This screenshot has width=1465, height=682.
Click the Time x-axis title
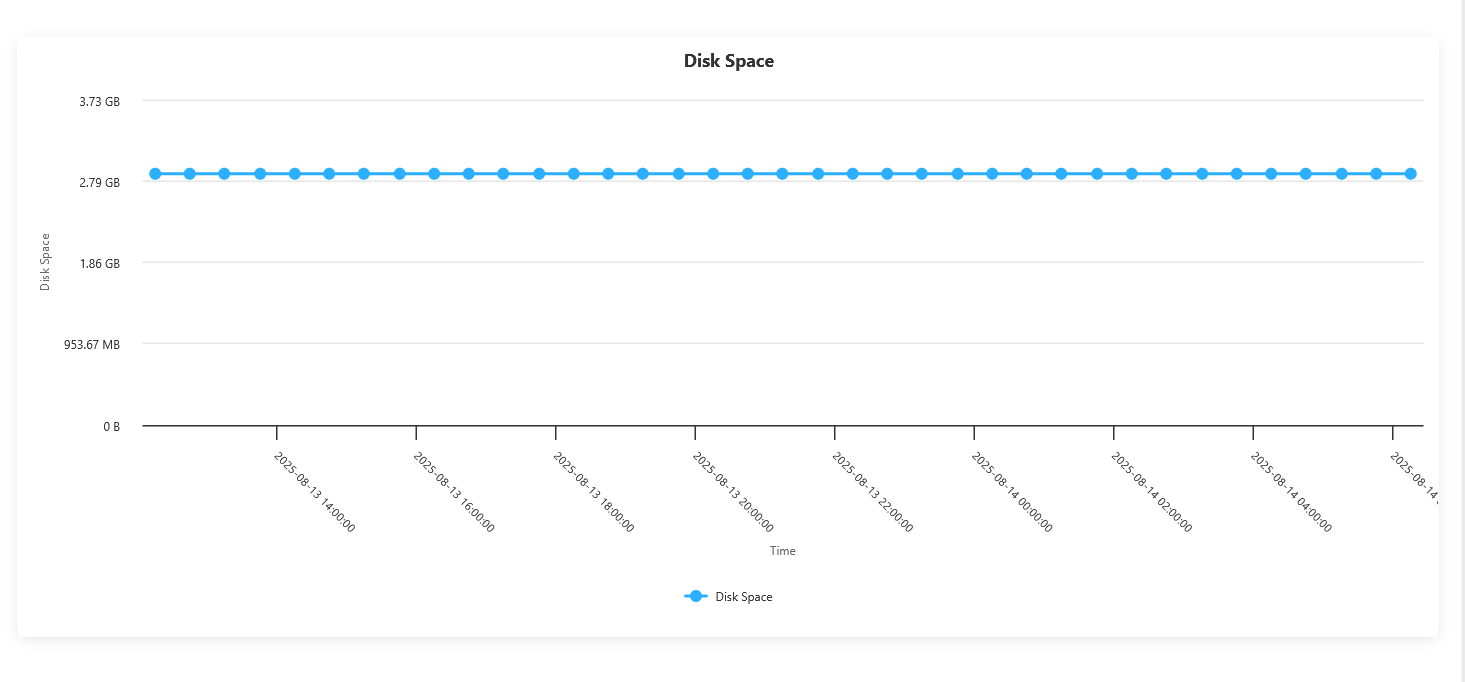coord(783,551)
